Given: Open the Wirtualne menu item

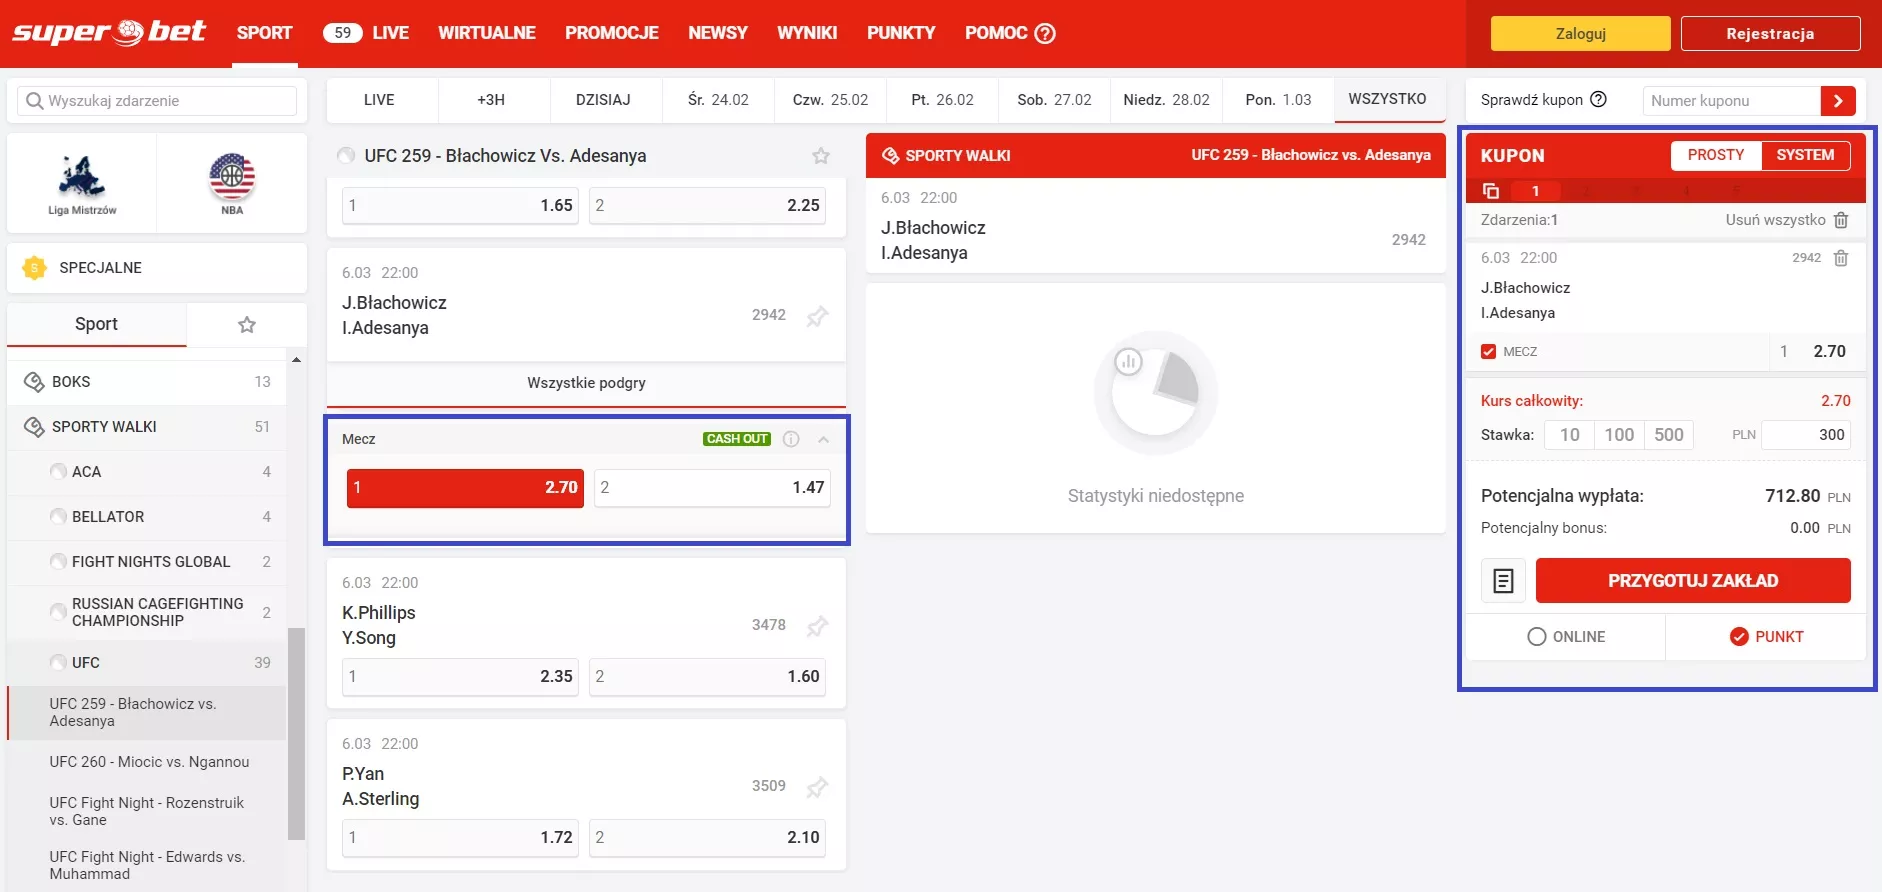Looking at the screenshot, I should pyautogui.click(x=487, y=33).
